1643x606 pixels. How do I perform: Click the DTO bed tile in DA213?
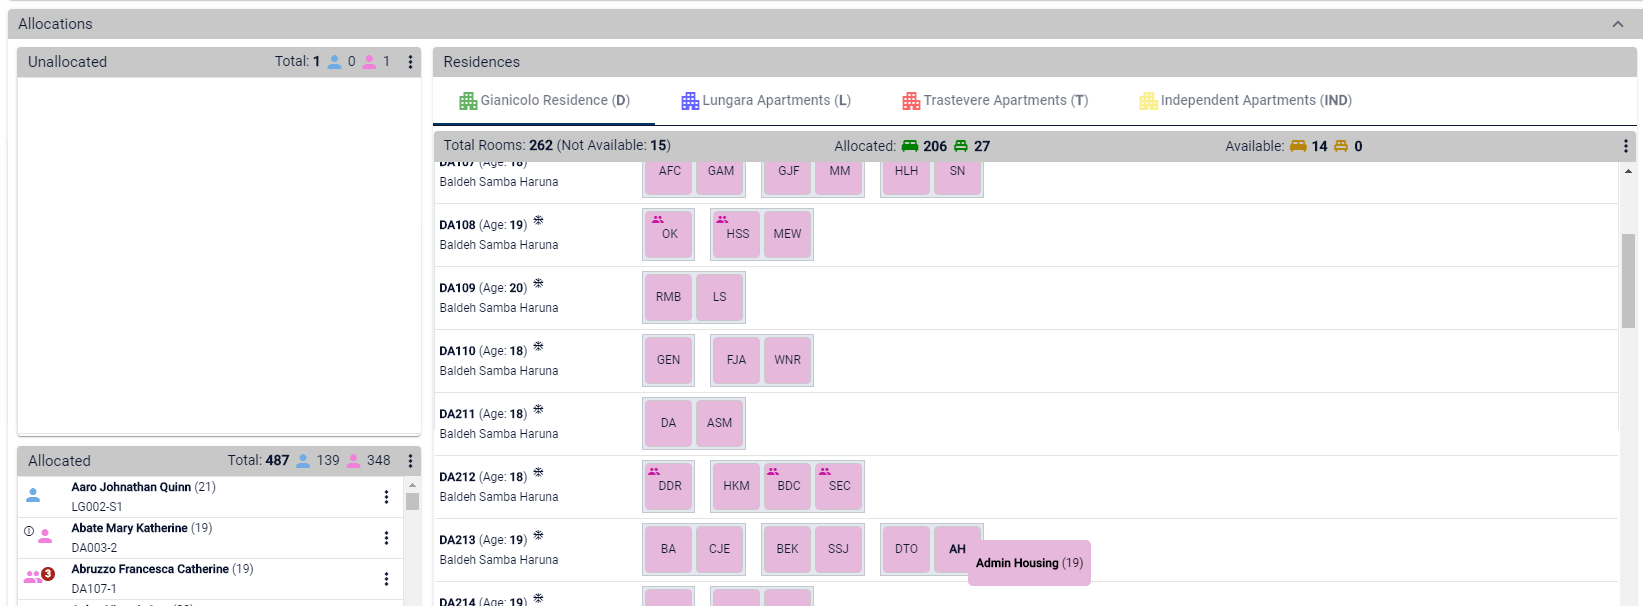tap(907, 549)
